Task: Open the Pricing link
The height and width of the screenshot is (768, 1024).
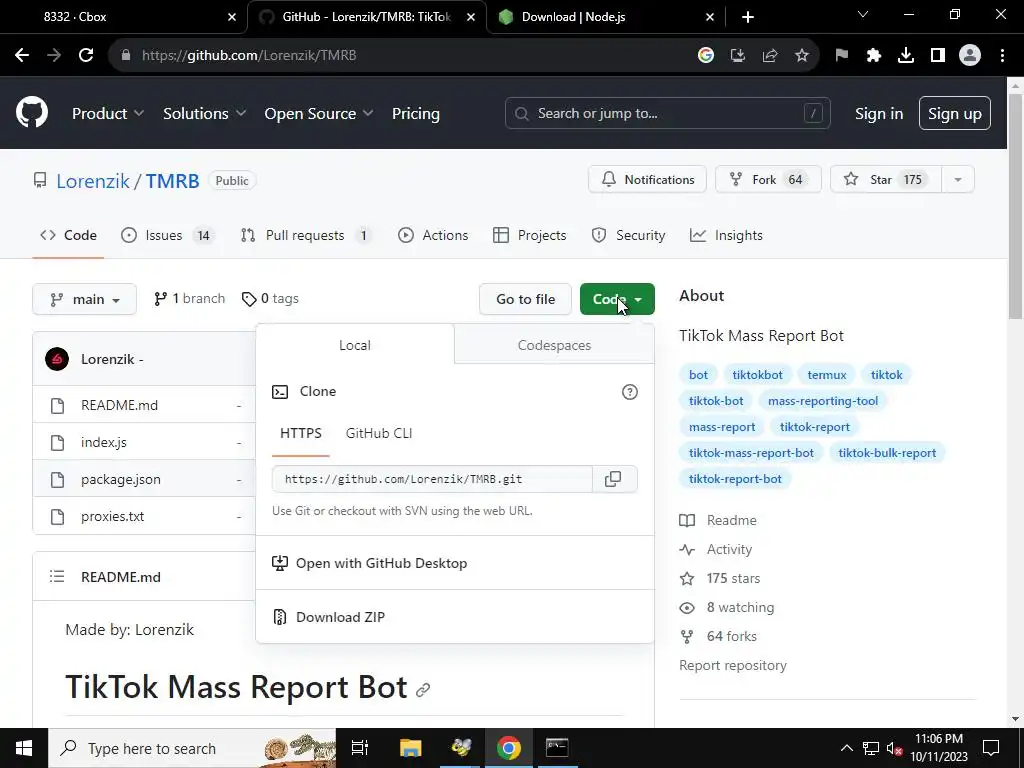Action: [416, 114]
